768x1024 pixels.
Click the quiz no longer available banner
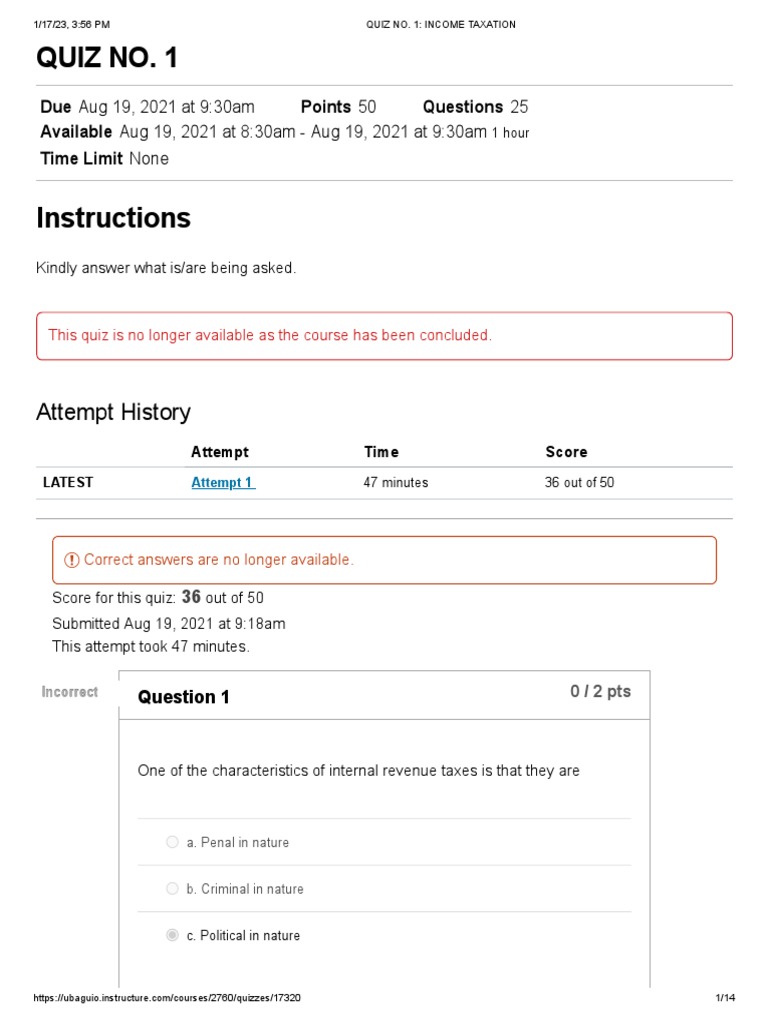point(384,335)
